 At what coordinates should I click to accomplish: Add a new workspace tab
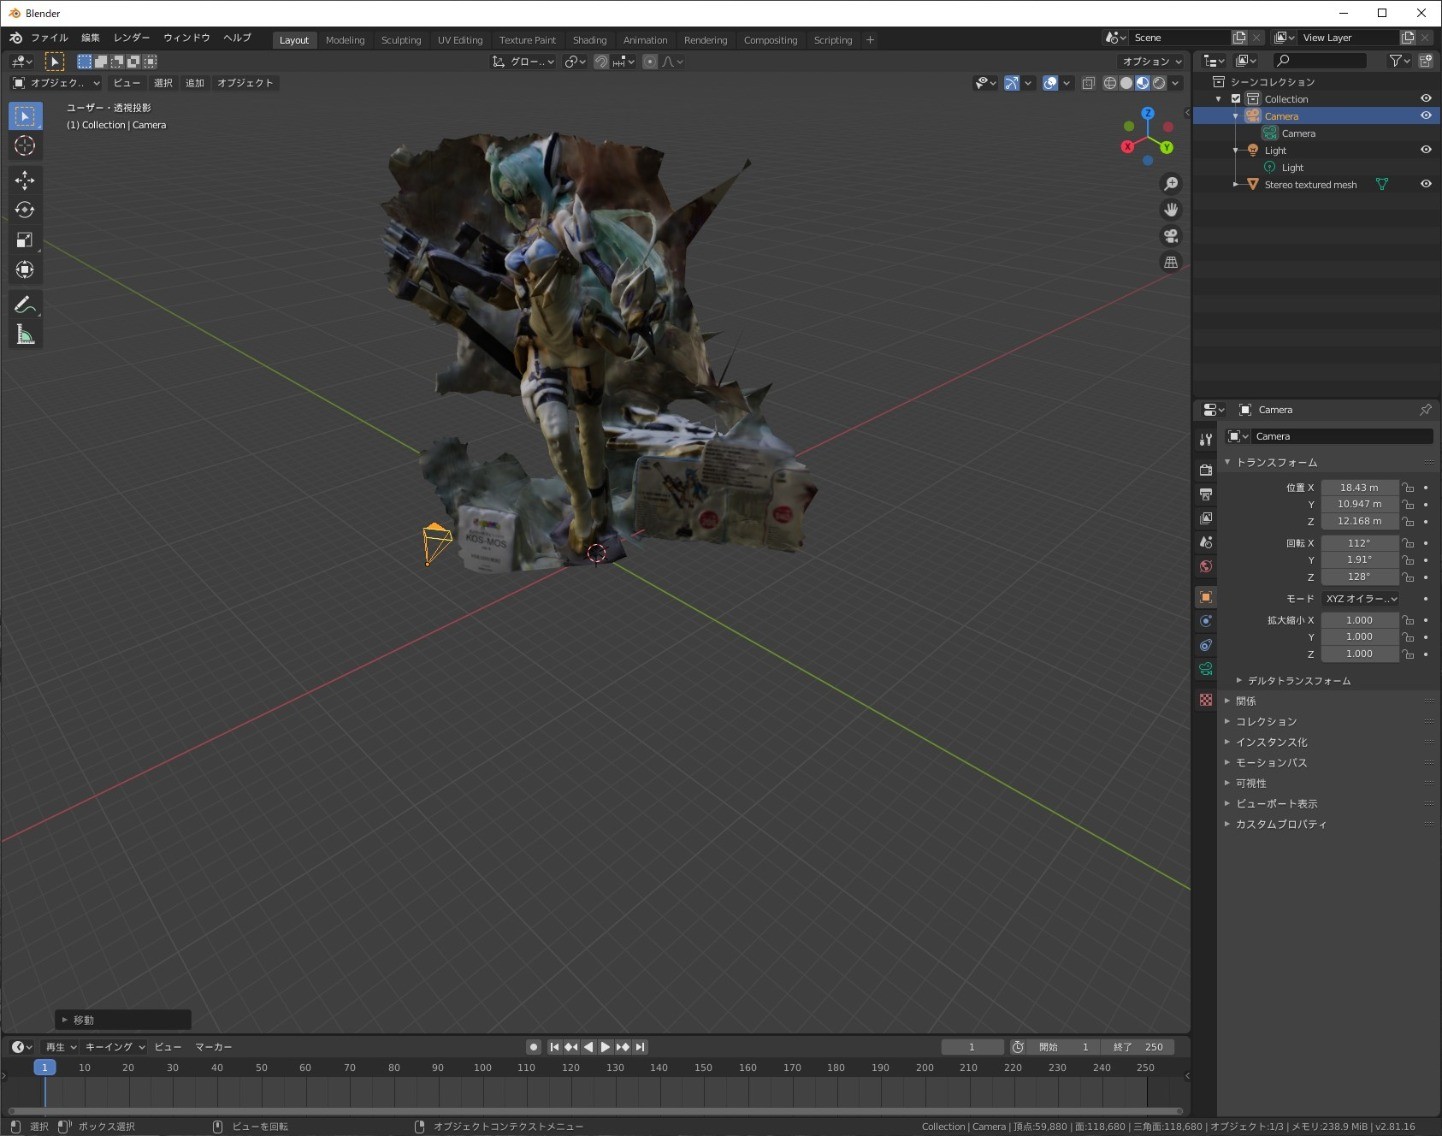[x=870, y=40]
